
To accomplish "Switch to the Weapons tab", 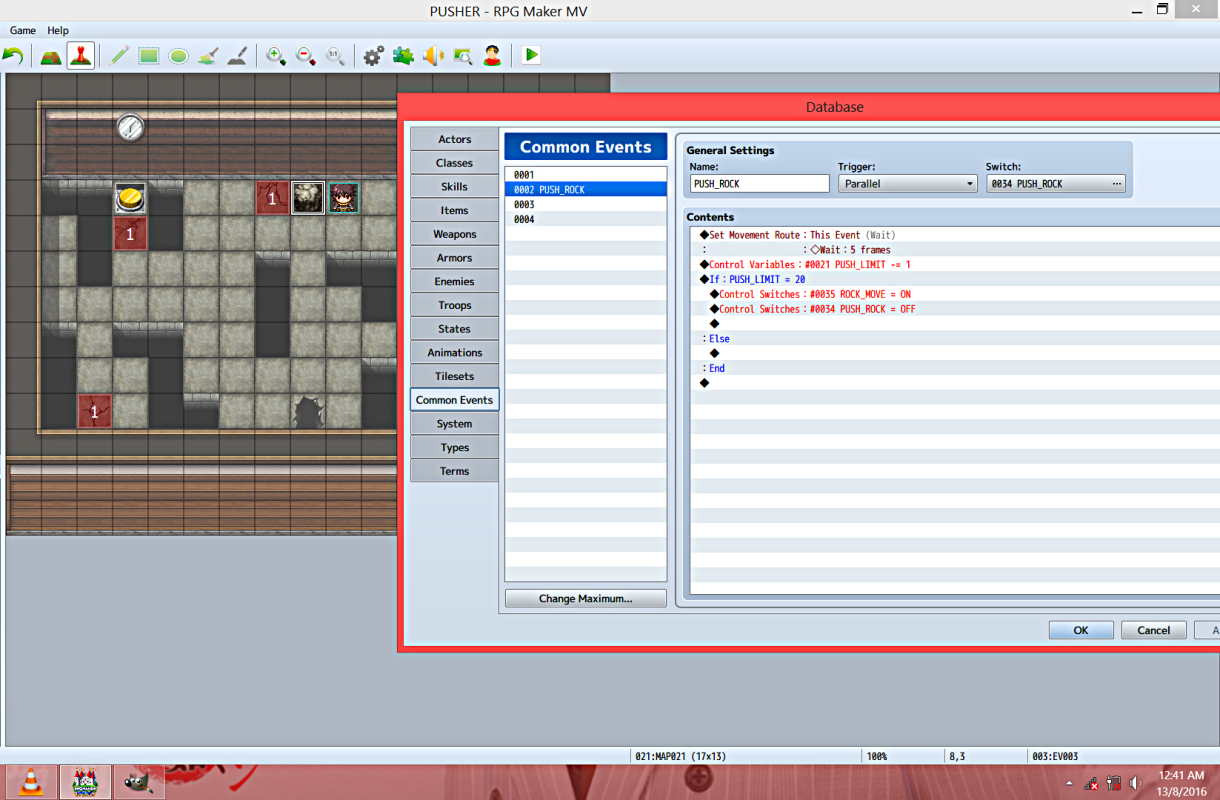I will 454,234.
